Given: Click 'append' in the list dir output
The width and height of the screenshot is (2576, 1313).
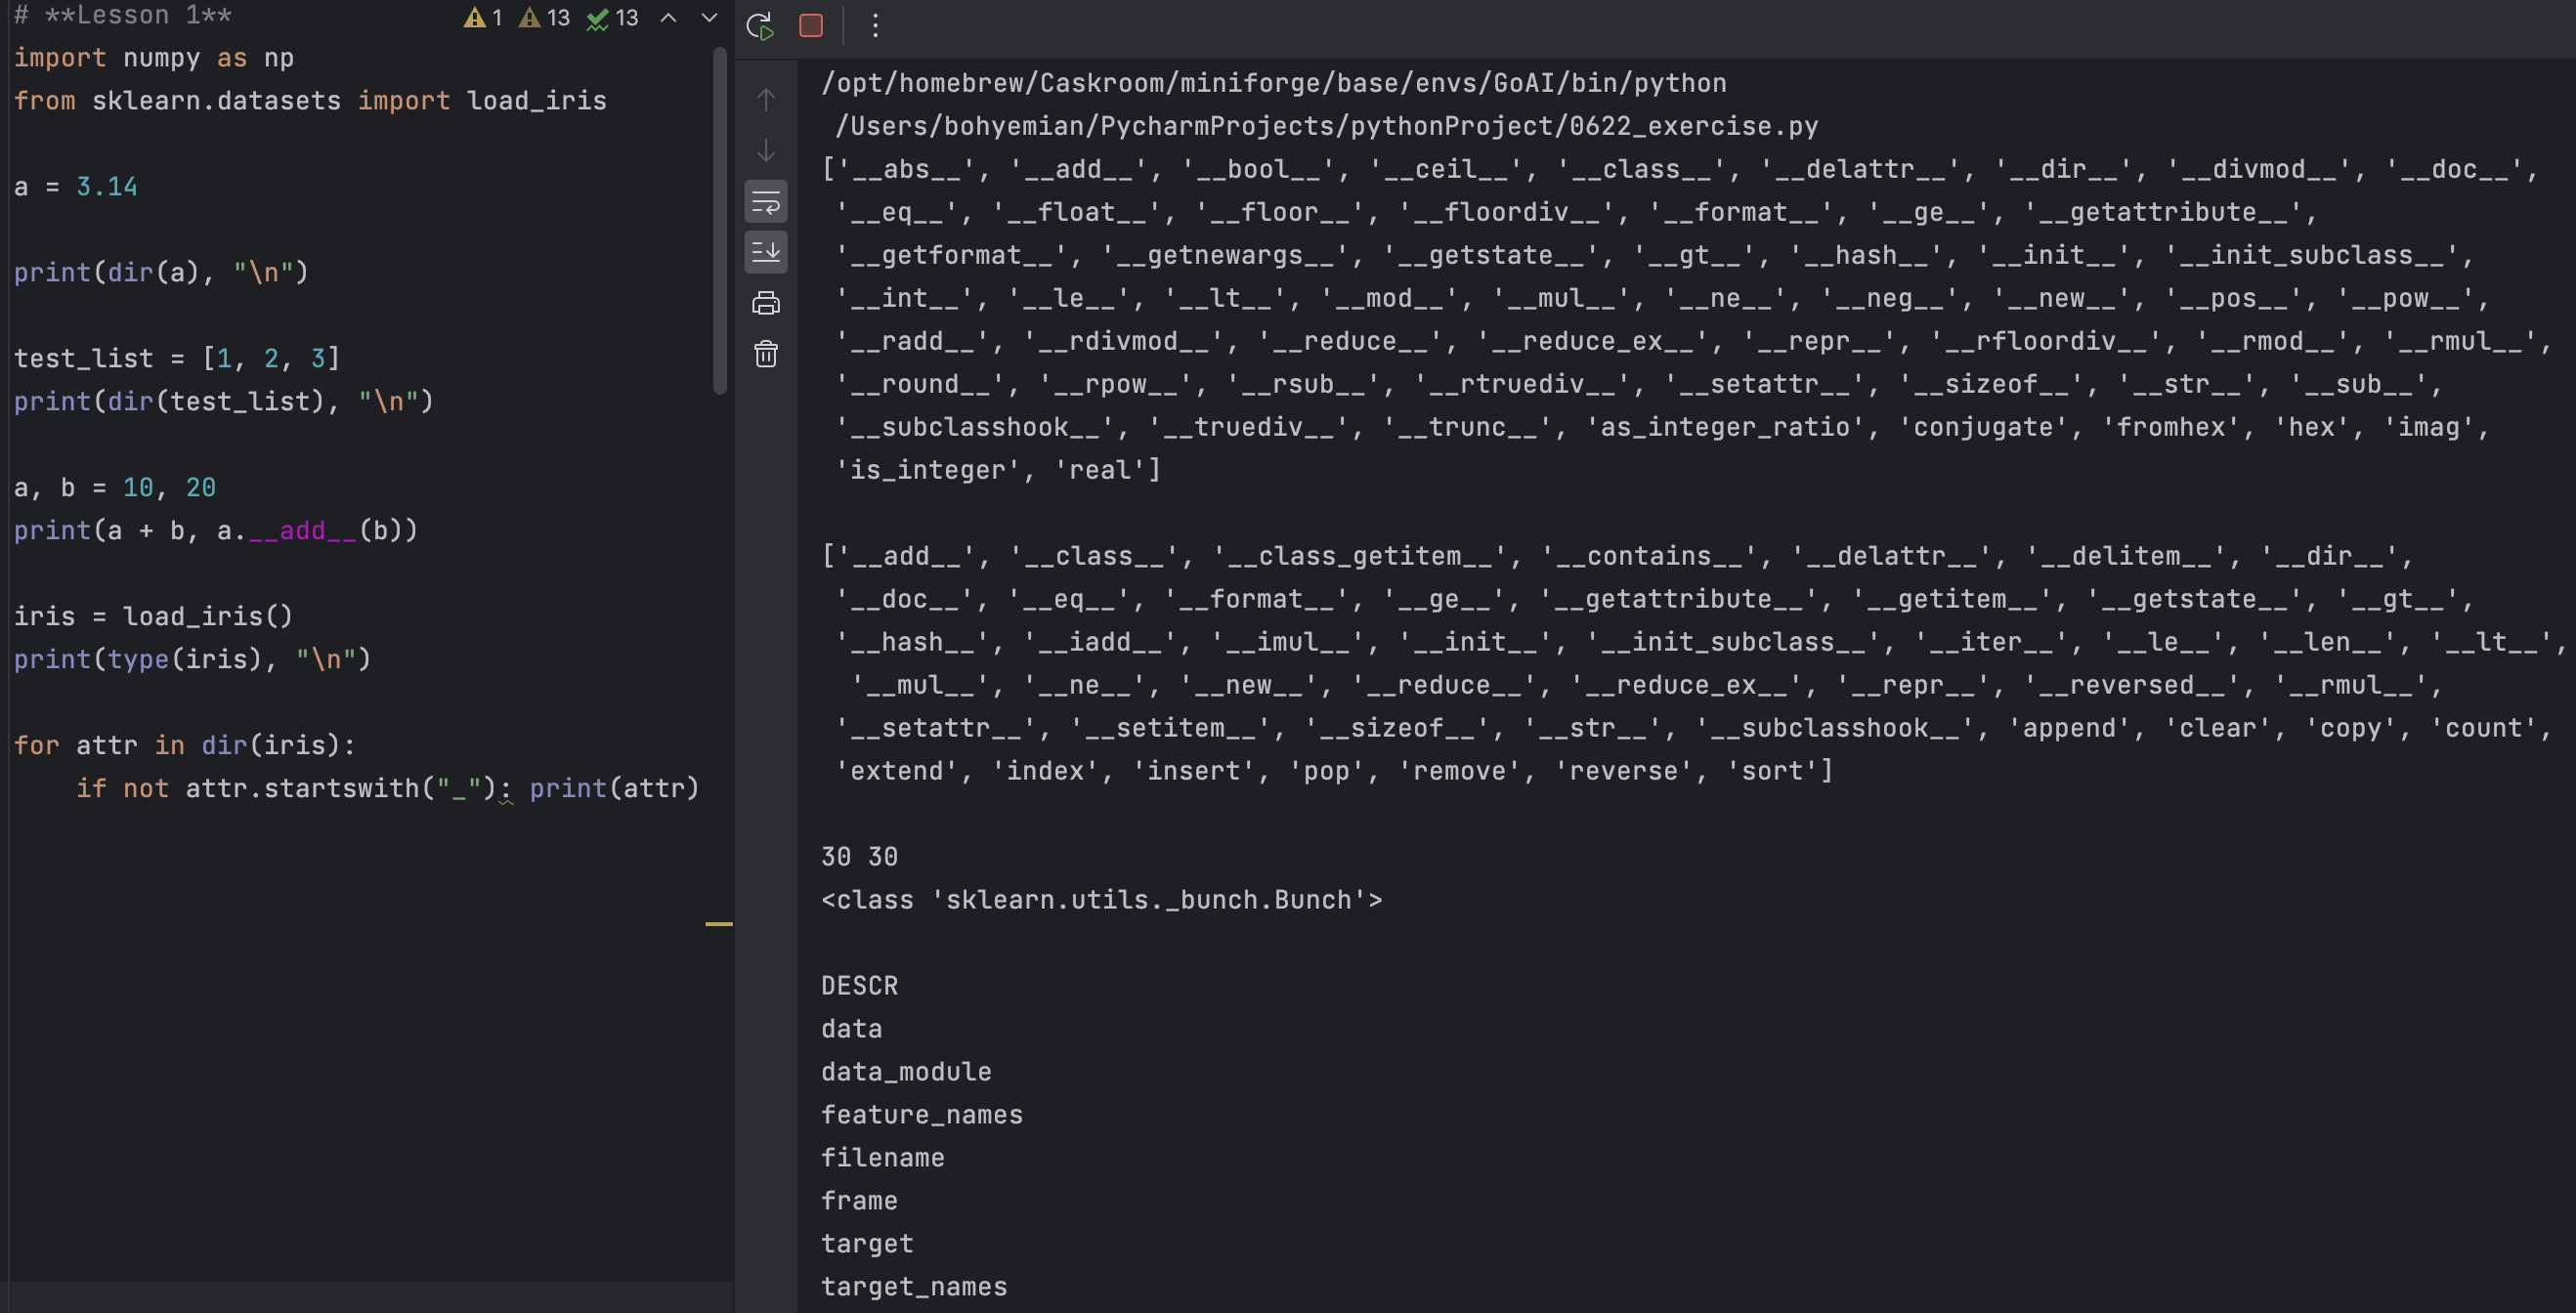Looking at the screenshot, I should (x=2069, y=729).
